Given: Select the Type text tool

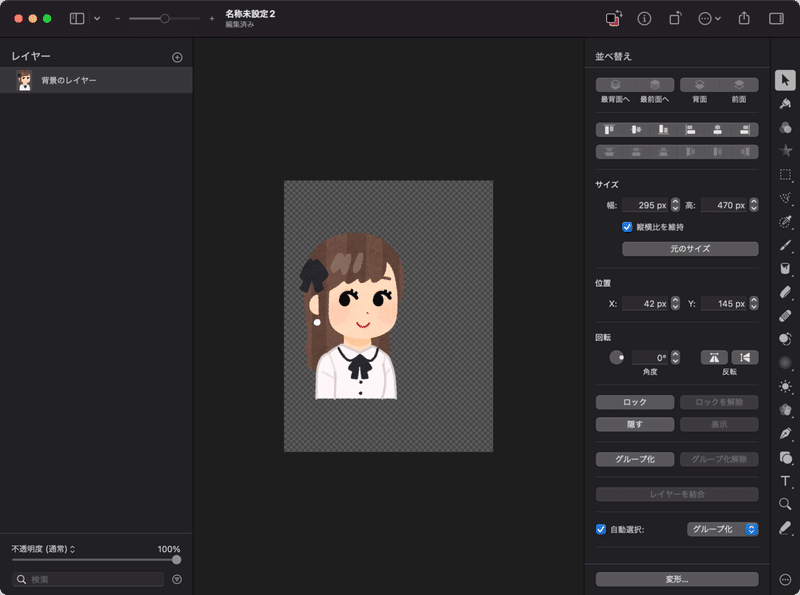Looking at the screenshot, I should [x=785, y=481].
